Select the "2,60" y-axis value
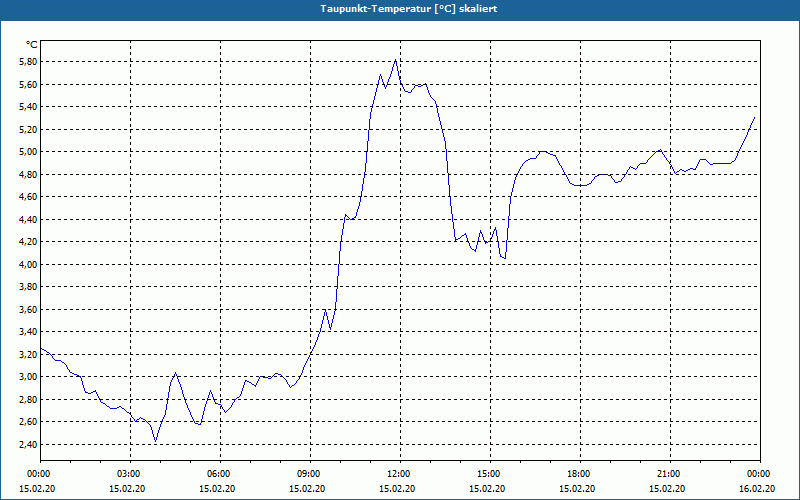 point(29,421)
